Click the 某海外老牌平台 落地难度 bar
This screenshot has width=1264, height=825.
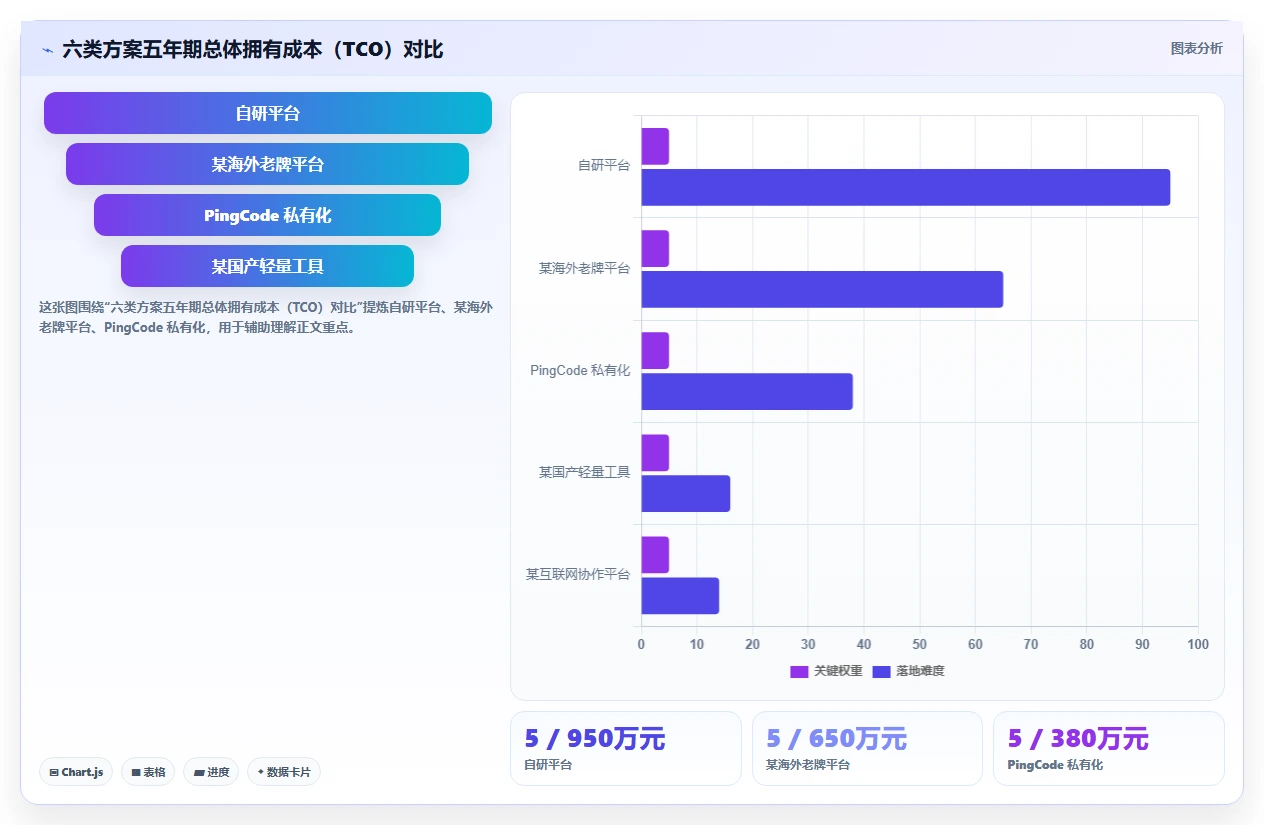click(822, 289)
